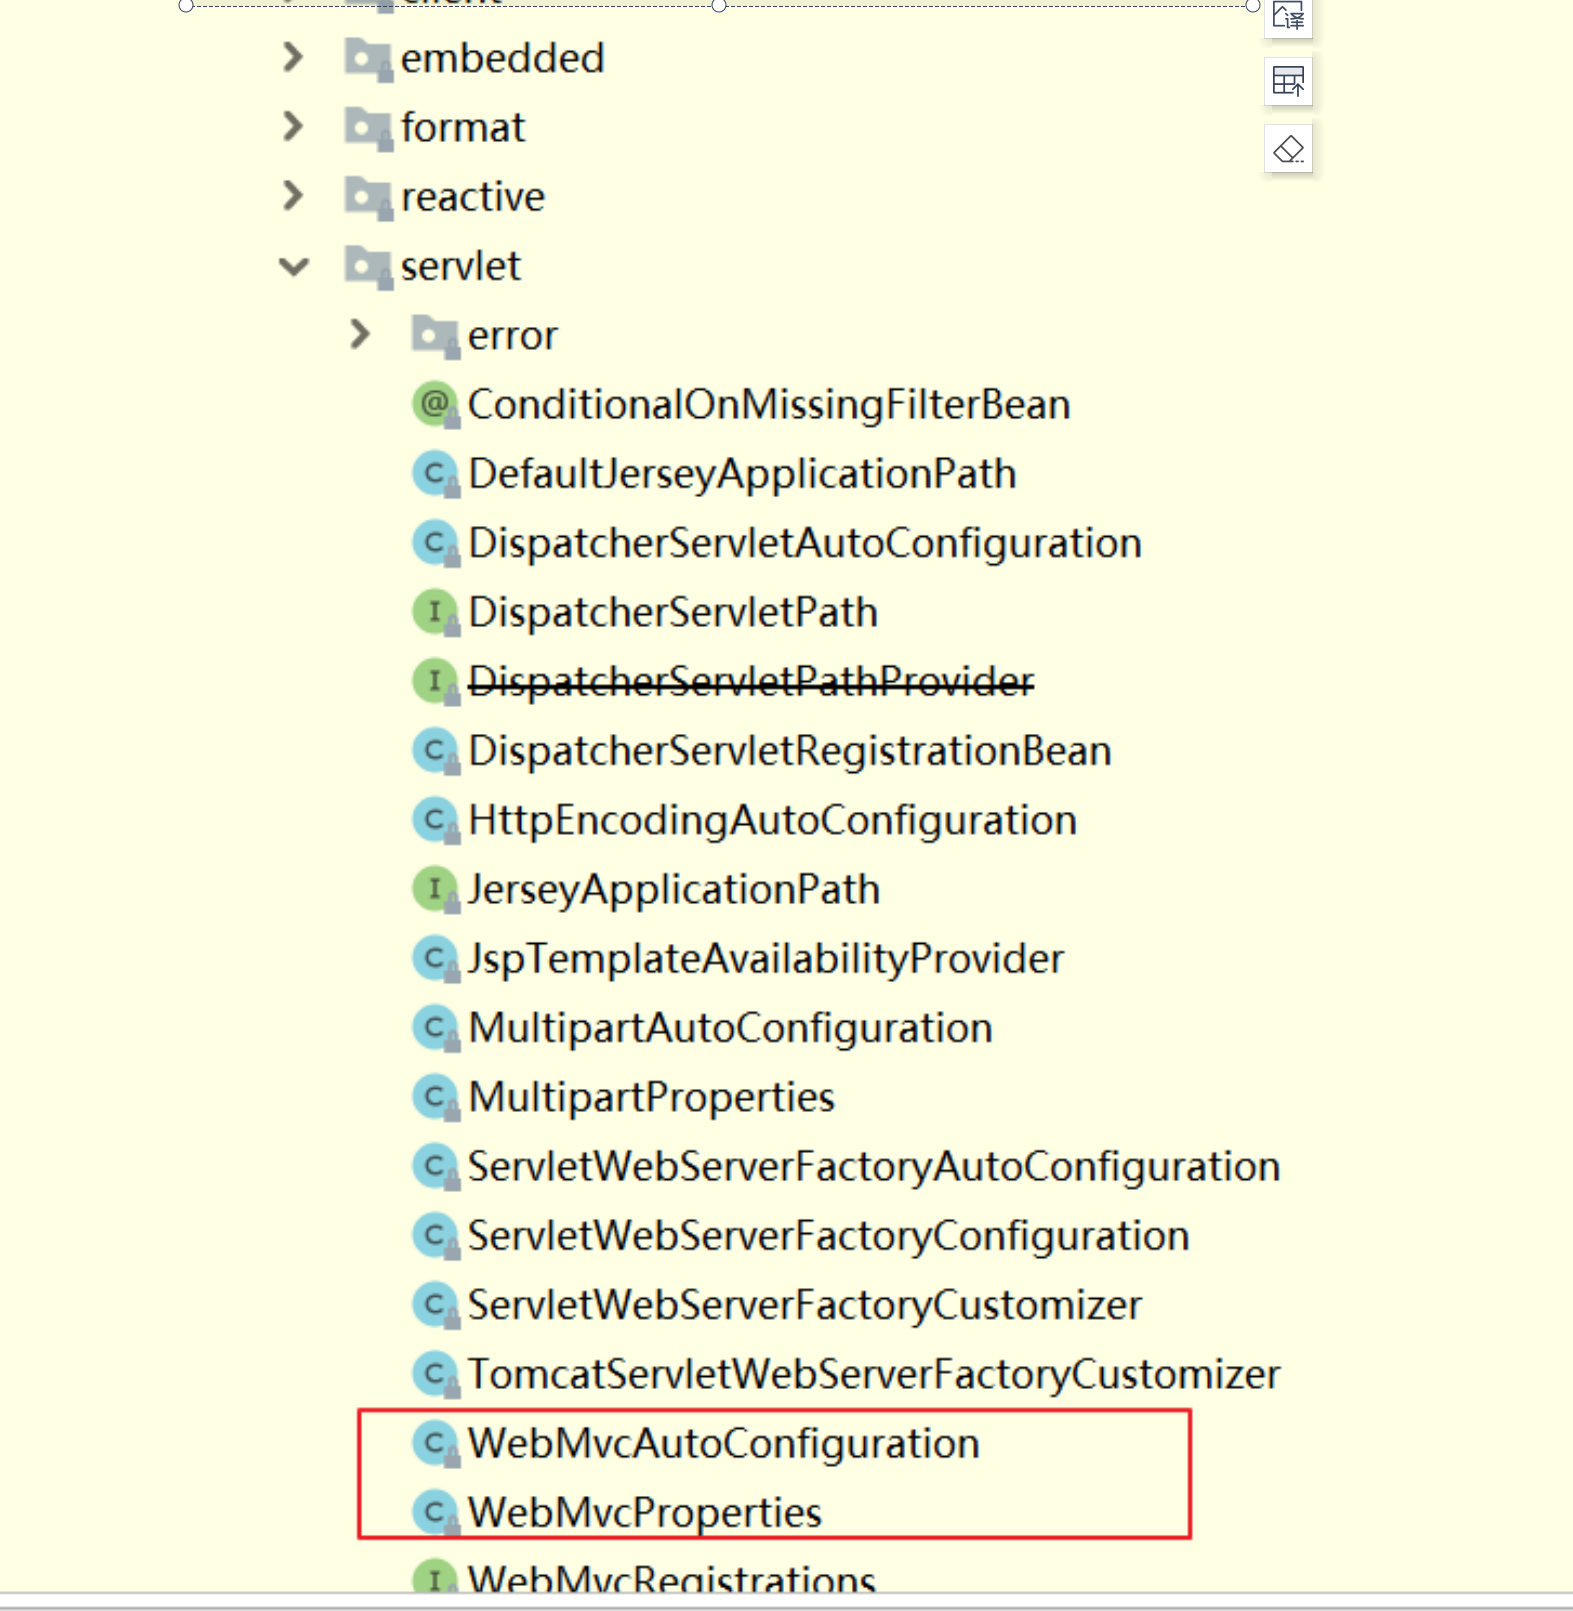Click the class icon of ServletWebServerFactoryAutoConfiguration
This screenshot has width=1573, height=1611.
436,1166
